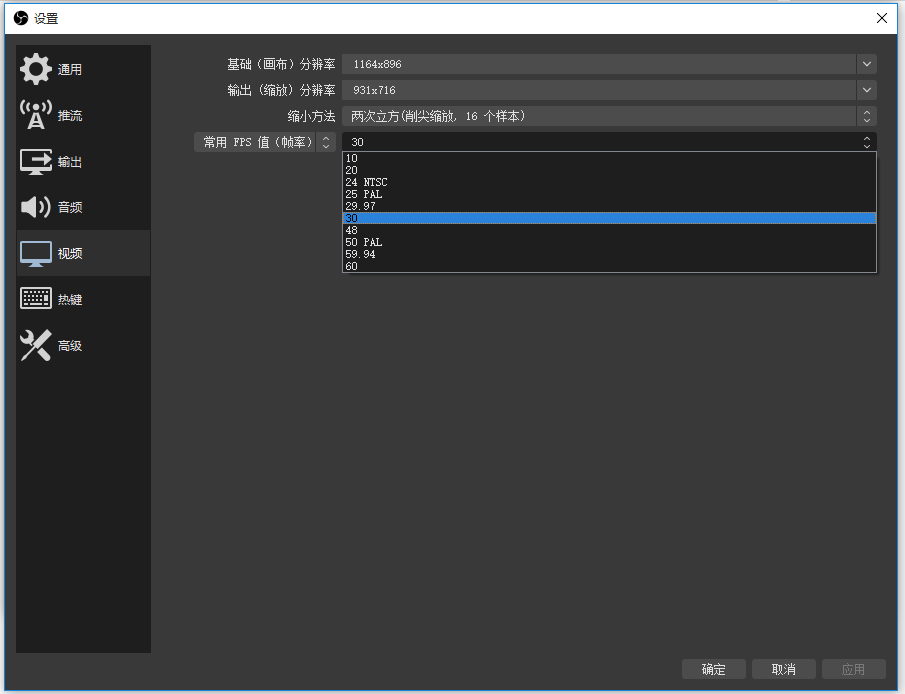Viewport: 905px width, 694px height.
Task: Open the 热键 (Hotkeys) settings page
Action: click(35, 299)
